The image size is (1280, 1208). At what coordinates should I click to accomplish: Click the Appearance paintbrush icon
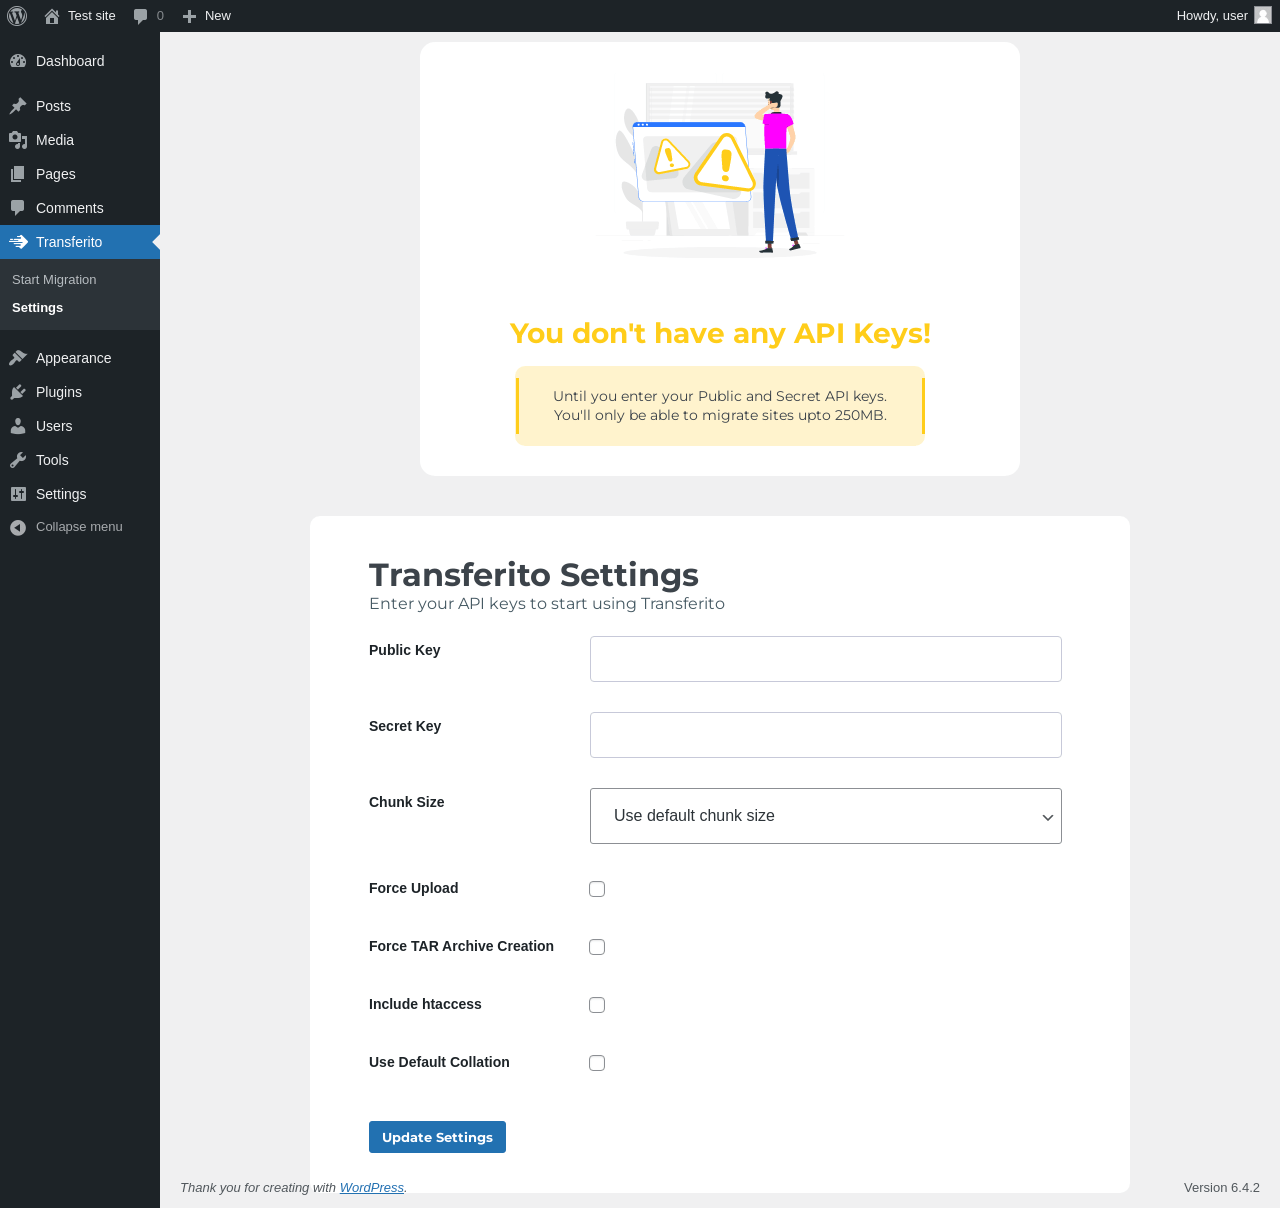click(x=18, y=358)
